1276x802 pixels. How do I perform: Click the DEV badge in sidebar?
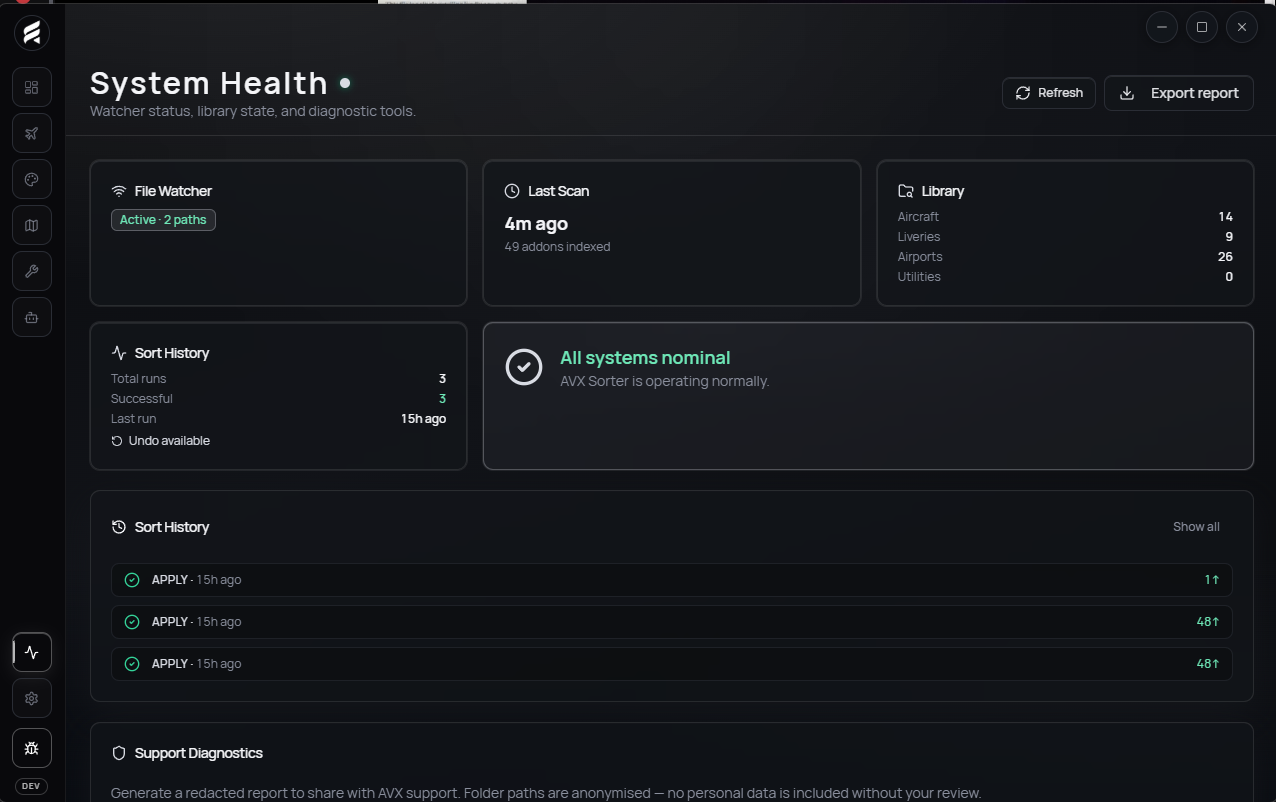pos(31,786)
